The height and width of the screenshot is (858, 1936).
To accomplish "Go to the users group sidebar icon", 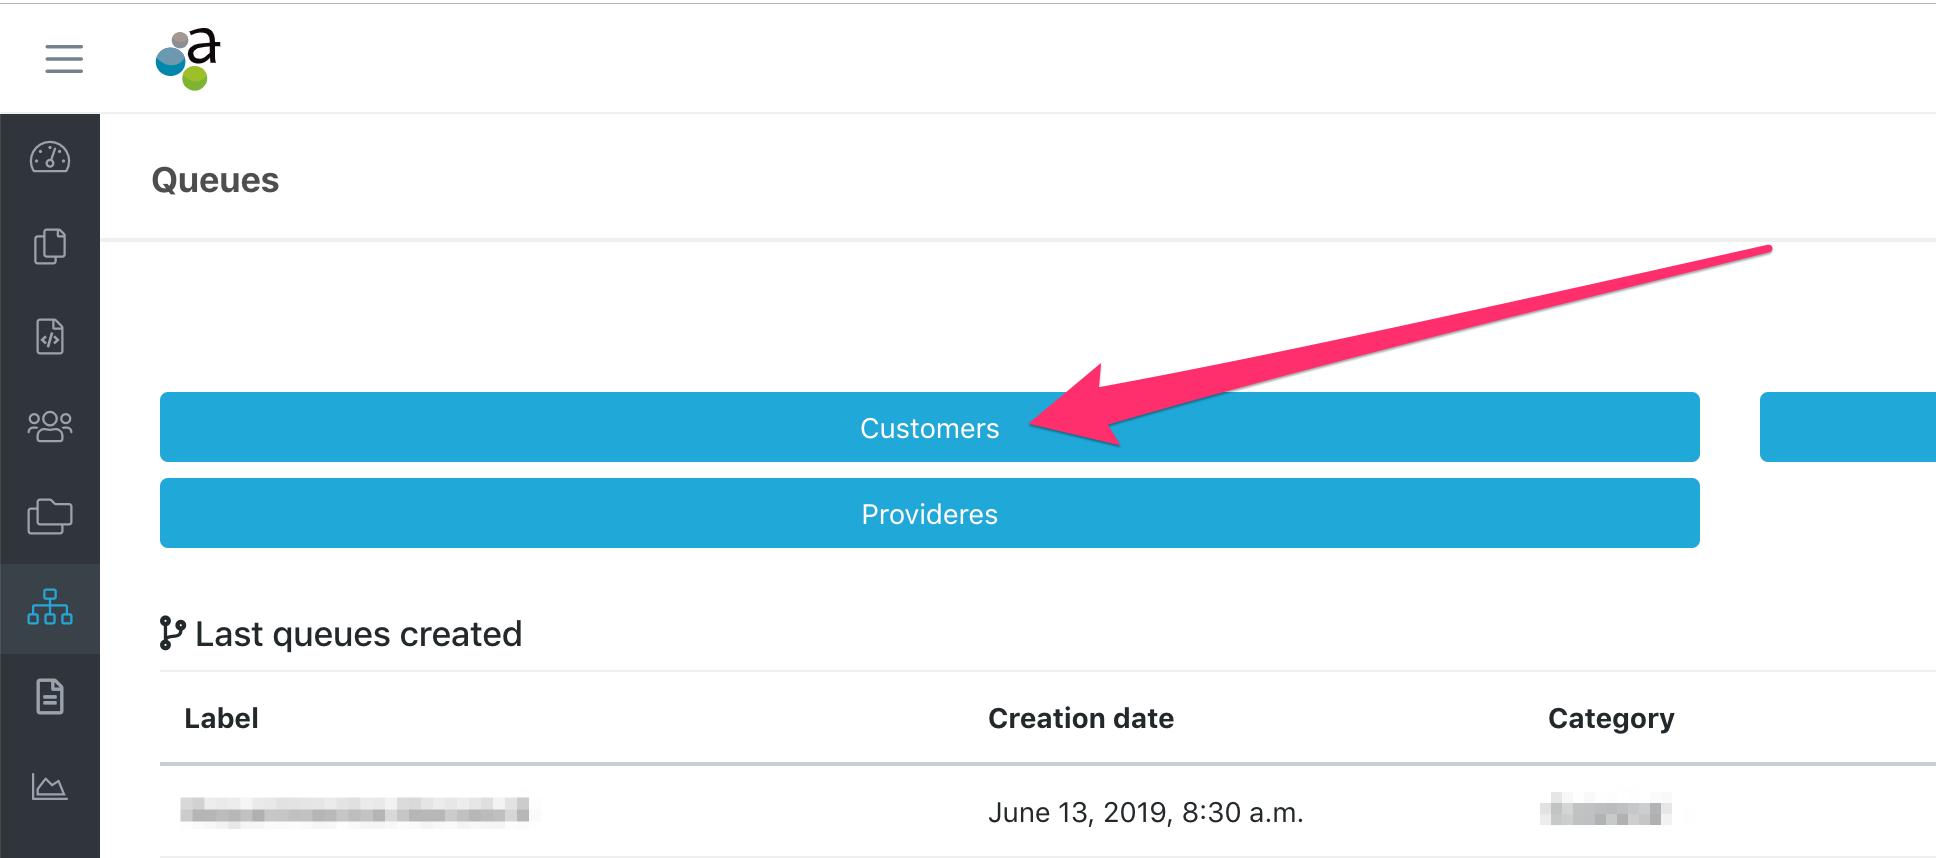I will pyautogui.click(x=50, y=427).
